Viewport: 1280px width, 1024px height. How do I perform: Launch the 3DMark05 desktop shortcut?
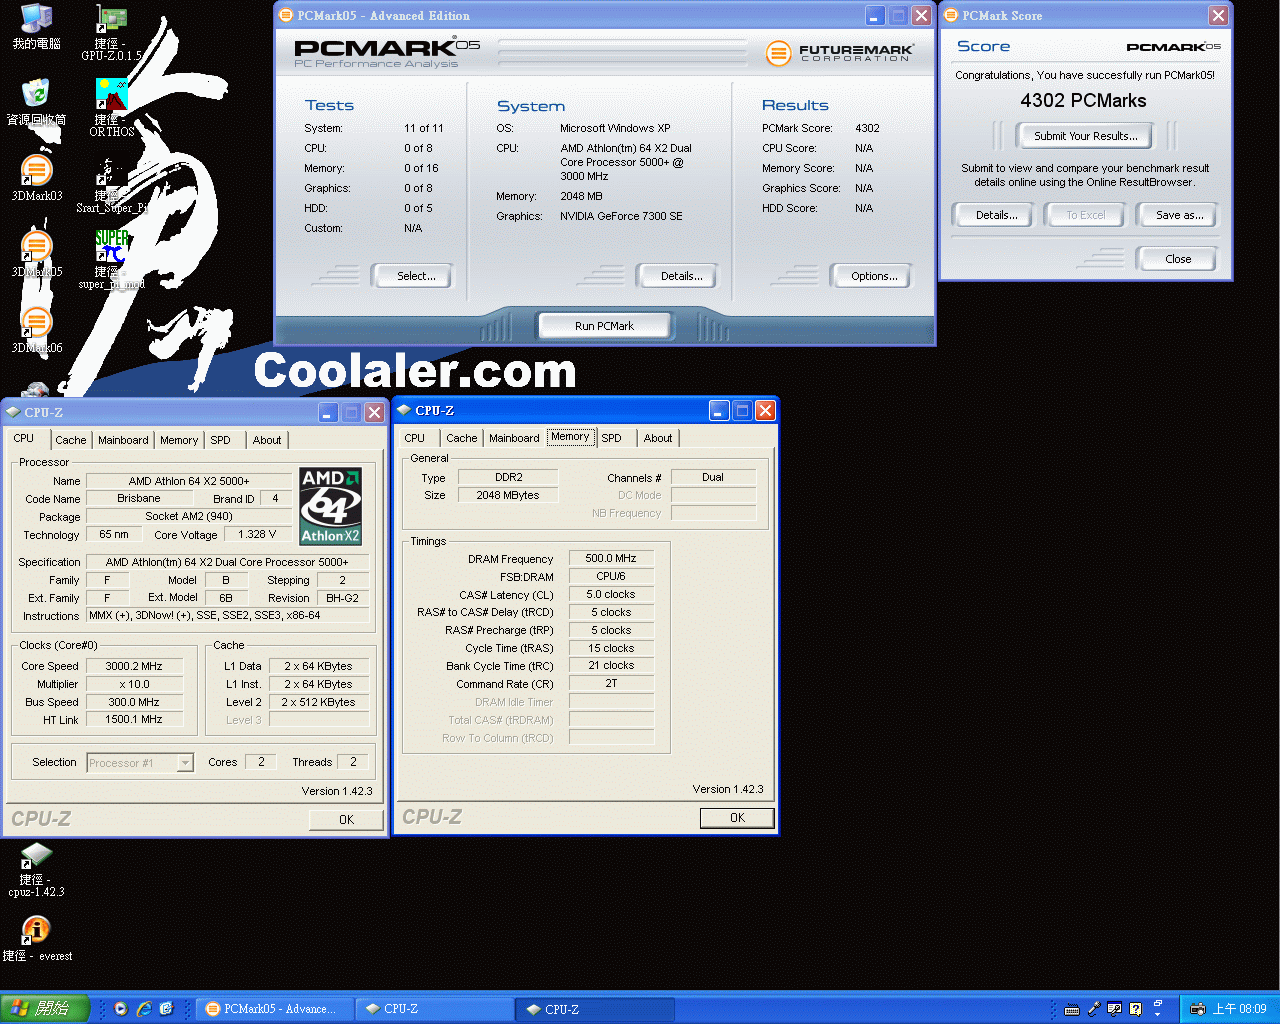click(x=36, y=254)
